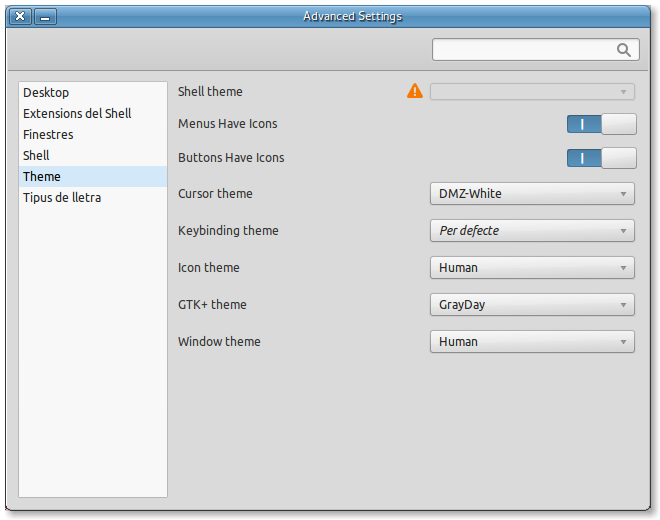
Task: Expand the Window theme dropdown
Action: [532, 342]
